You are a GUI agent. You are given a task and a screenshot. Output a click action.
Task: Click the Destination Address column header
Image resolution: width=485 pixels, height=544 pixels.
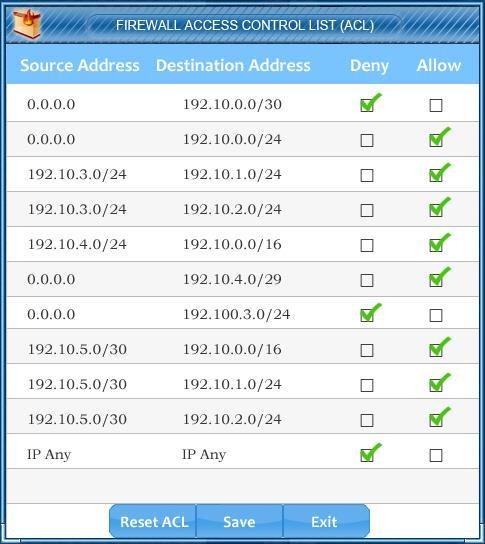point(233,65)
